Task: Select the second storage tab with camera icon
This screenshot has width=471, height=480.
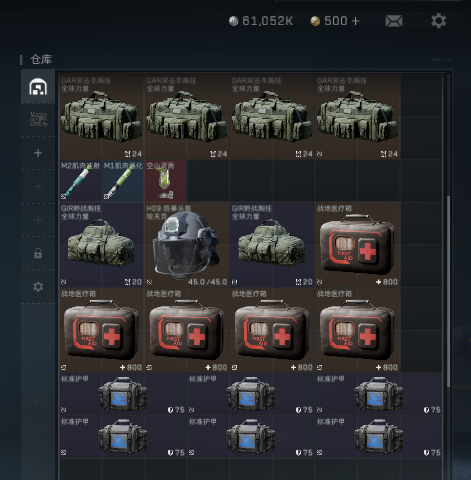Action: 38,119
